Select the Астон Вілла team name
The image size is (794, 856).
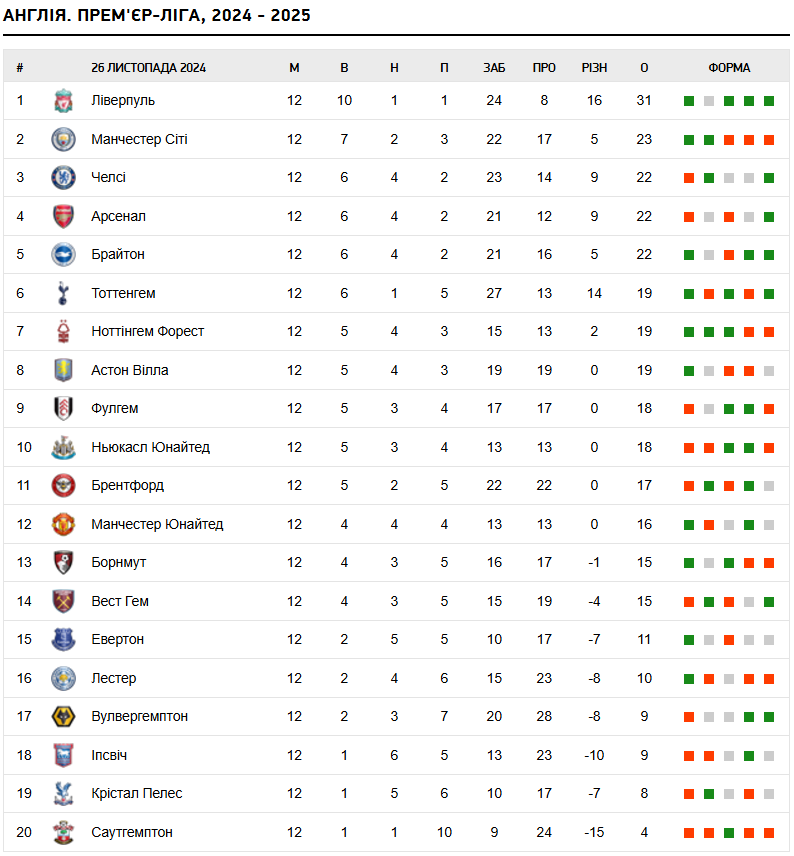pos(130,370)
